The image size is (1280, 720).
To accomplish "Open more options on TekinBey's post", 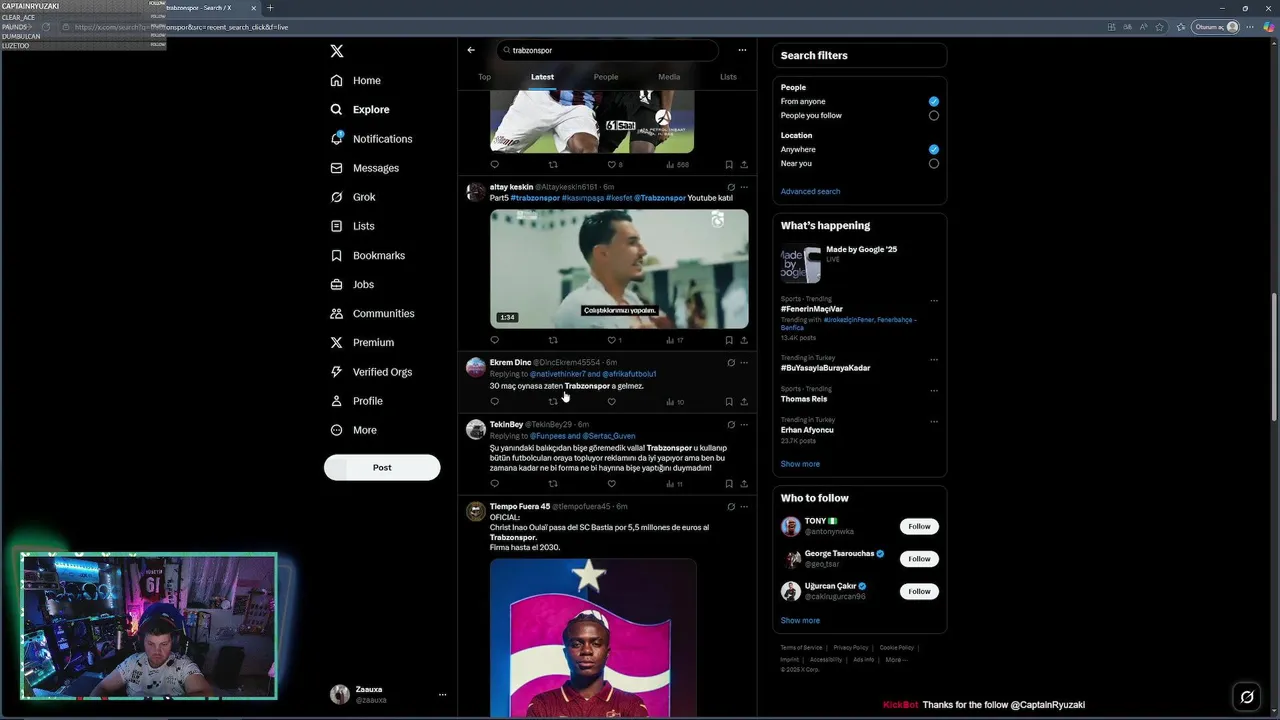I will 744,424.
